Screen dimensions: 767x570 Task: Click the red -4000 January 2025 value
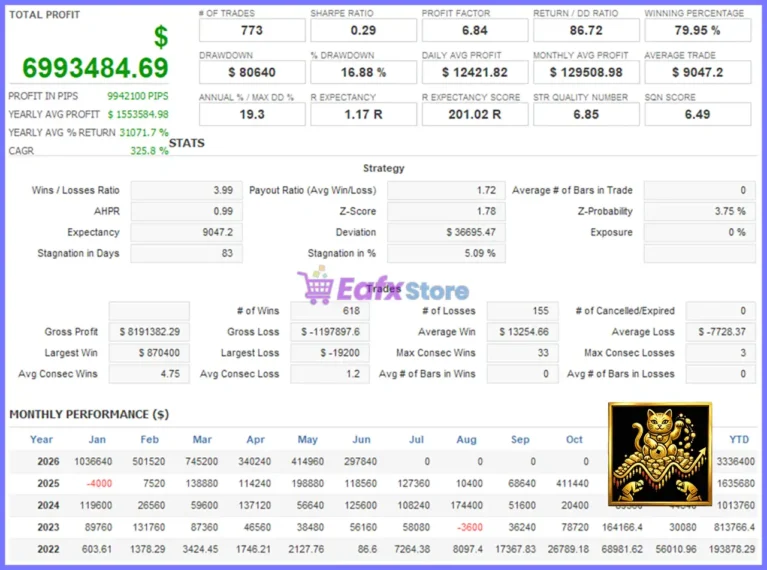(x=99, y=483)
